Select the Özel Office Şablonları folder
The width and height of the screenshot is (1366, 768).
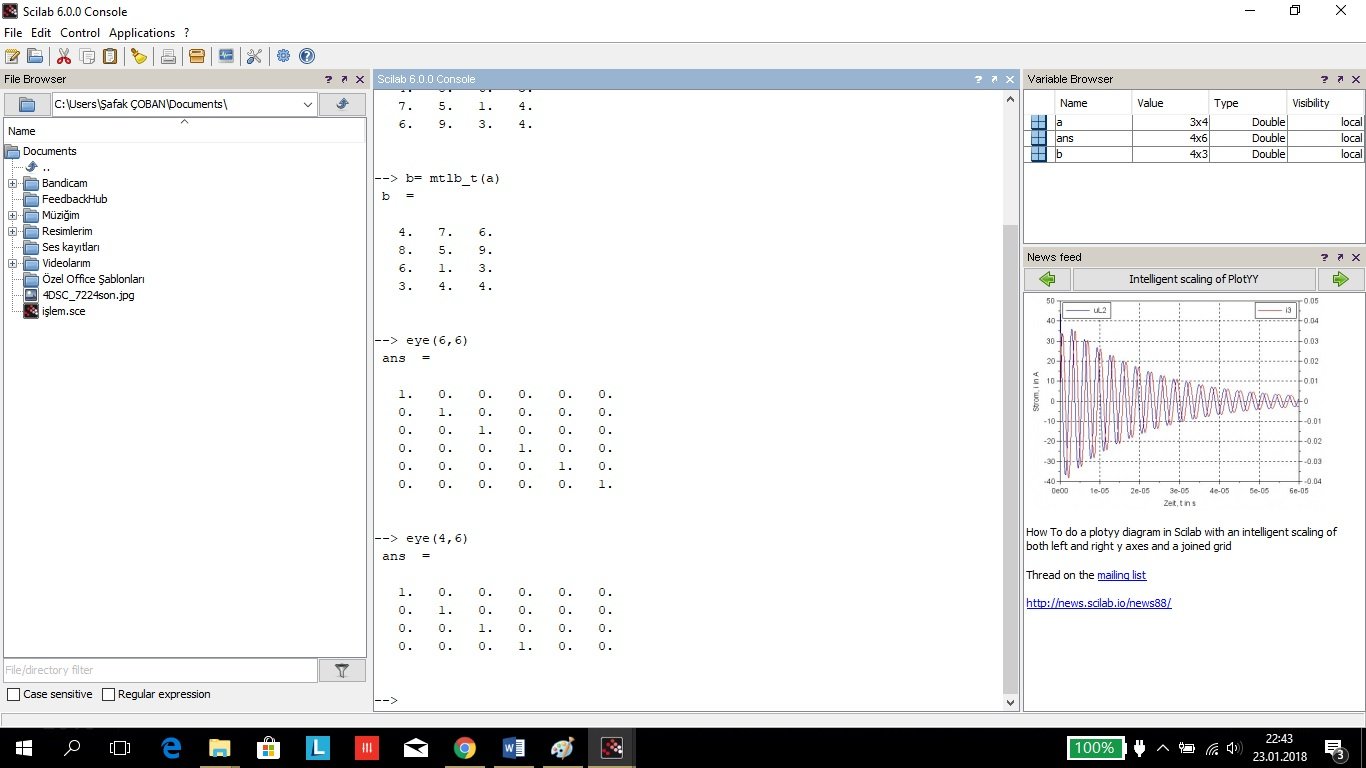point(93,279)
